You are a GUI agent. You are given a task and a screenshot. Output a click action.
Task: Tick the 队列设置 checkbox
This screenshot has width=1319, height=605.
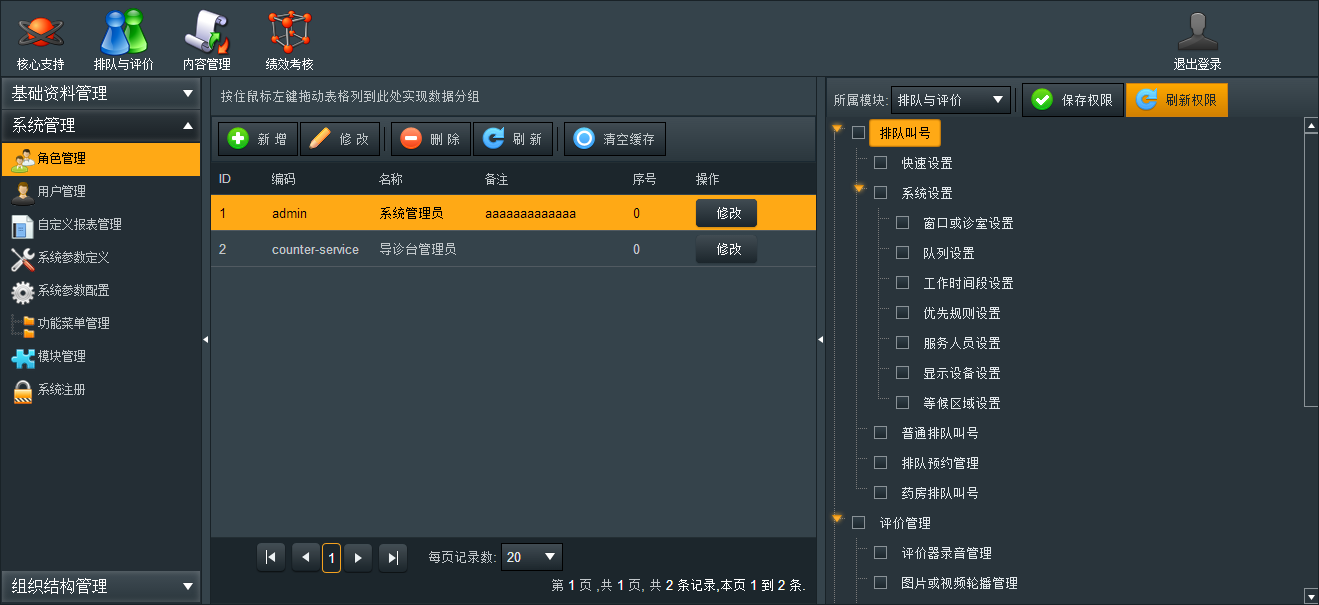(903, 253)
